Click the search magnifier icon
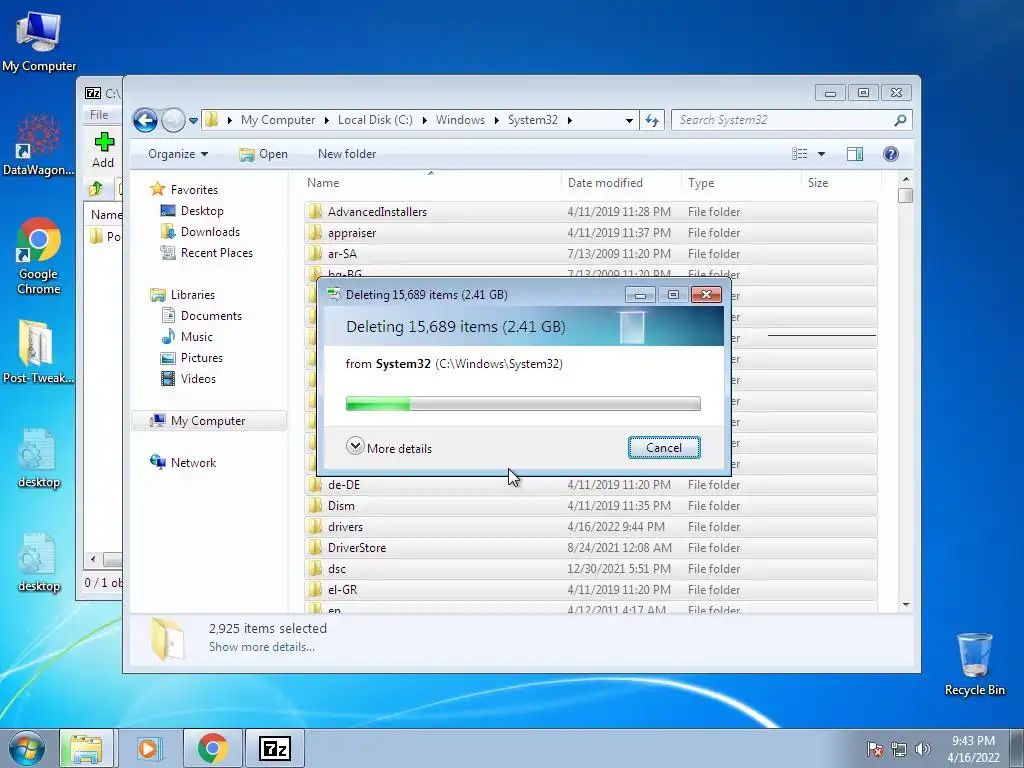Screen dimensions: 1024x768 click(900, 120)
